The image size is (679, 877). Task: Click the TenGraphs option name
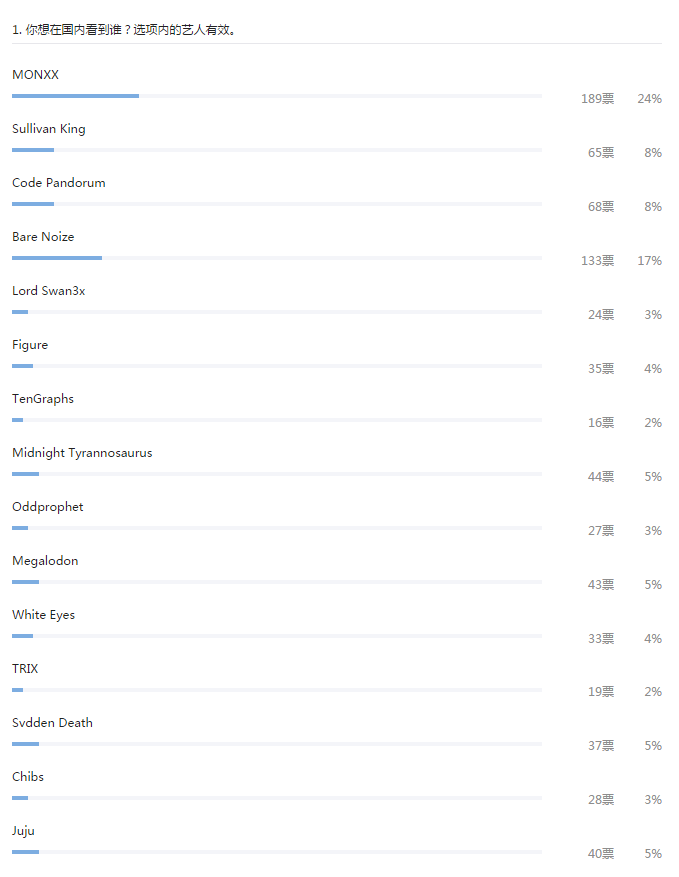point(43,399)
